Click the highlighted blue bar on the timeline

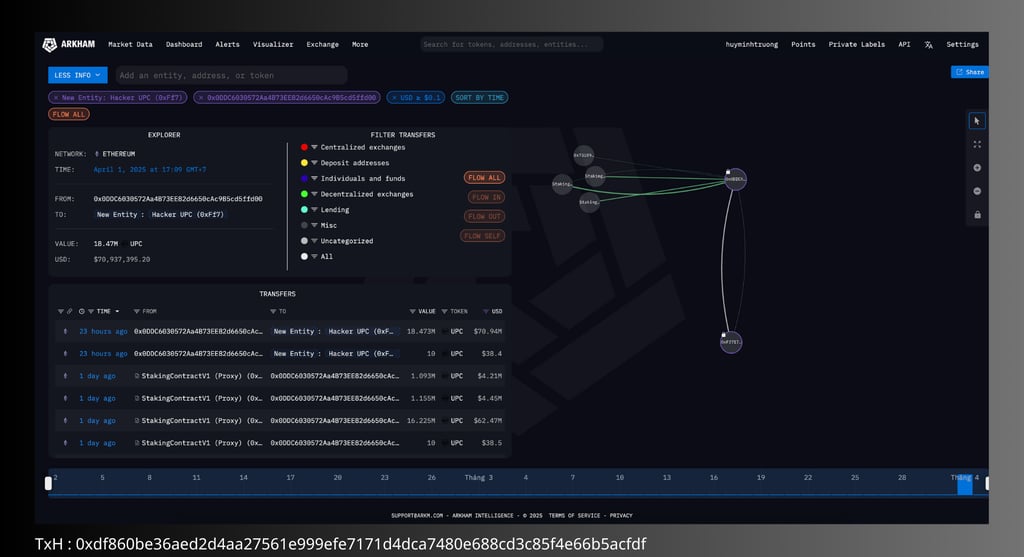[965, 484]
